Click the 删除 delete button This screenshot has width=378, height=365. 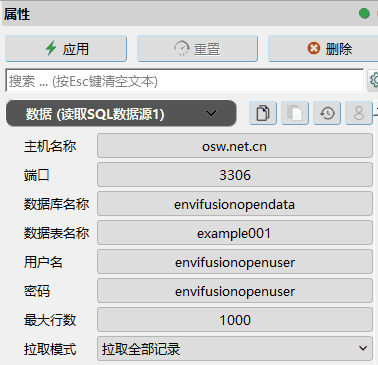(x=323, y=49)
